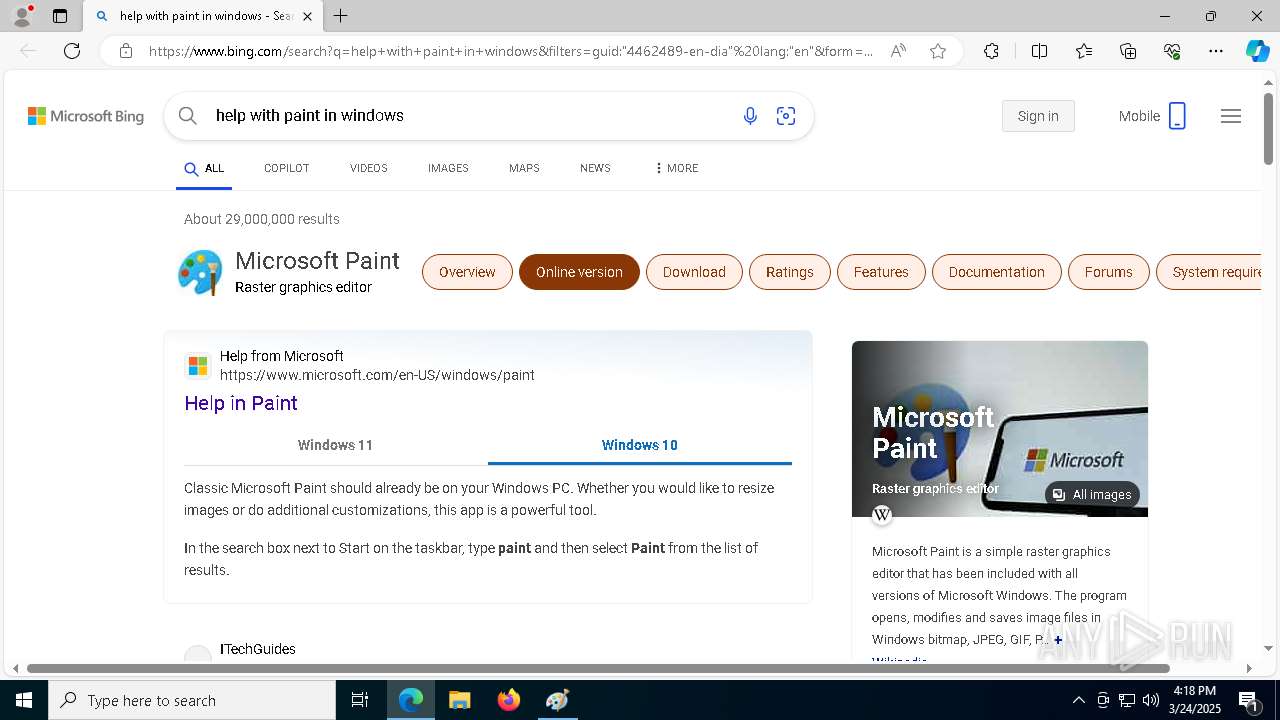Open the tab actions menu icon

60,16
